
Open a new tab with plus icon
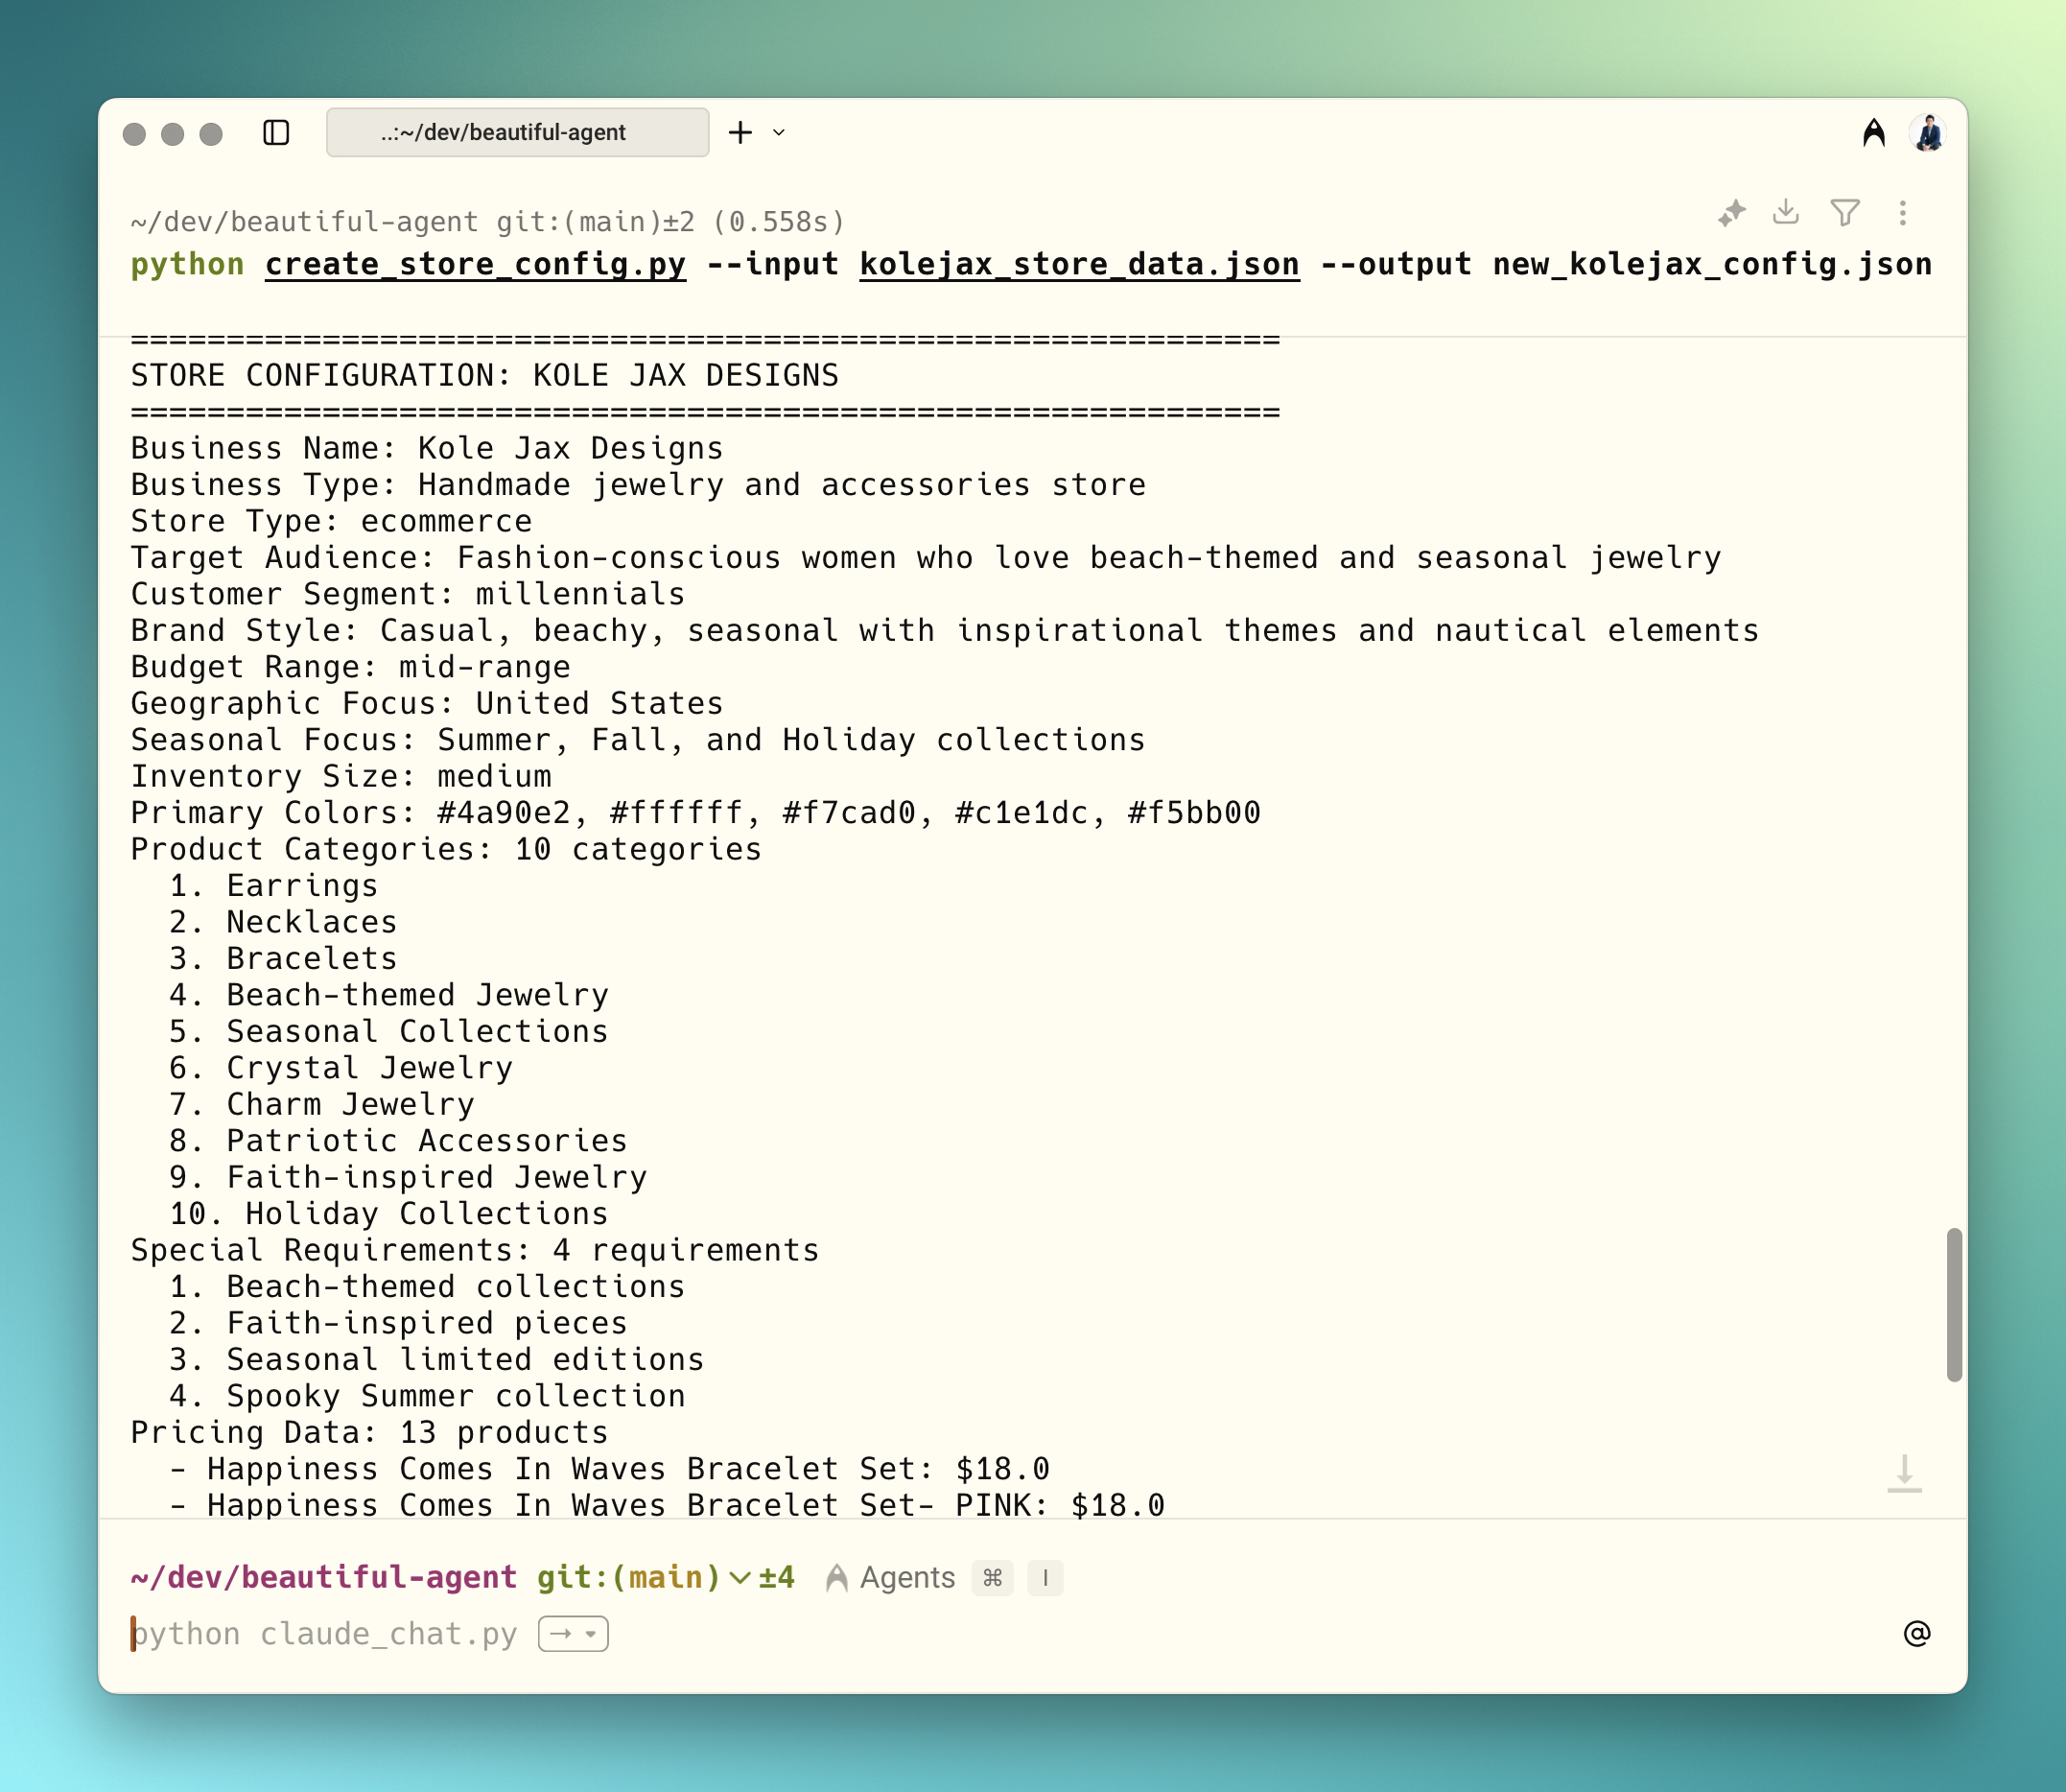[740, 132]
